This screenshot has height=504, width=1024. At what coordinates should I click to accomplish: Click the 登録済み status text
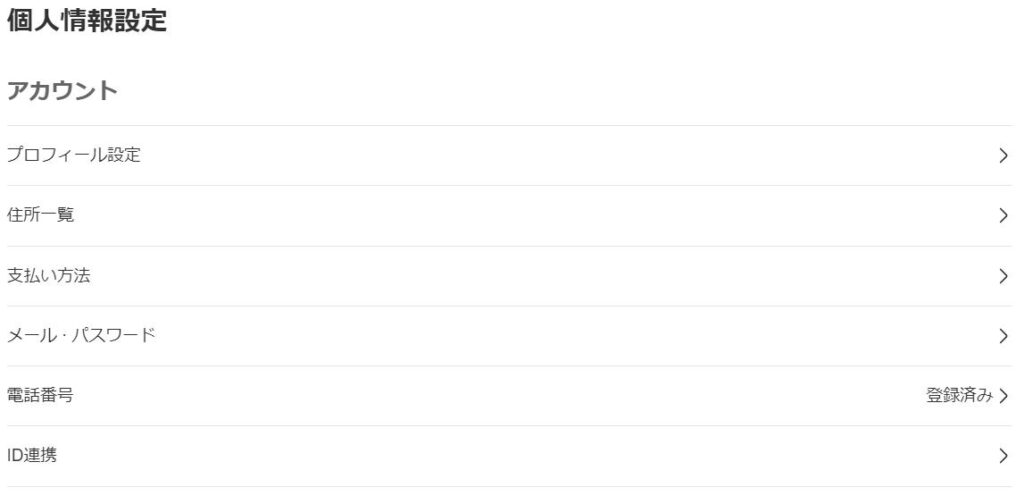tap(959, 395)
